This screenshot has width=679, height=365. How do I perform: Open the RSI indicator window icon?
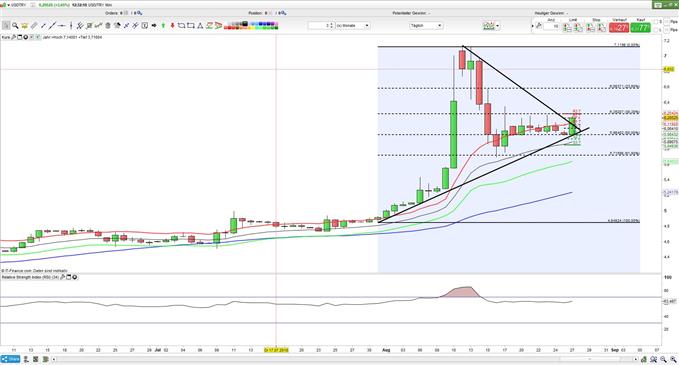click(68, 277)
